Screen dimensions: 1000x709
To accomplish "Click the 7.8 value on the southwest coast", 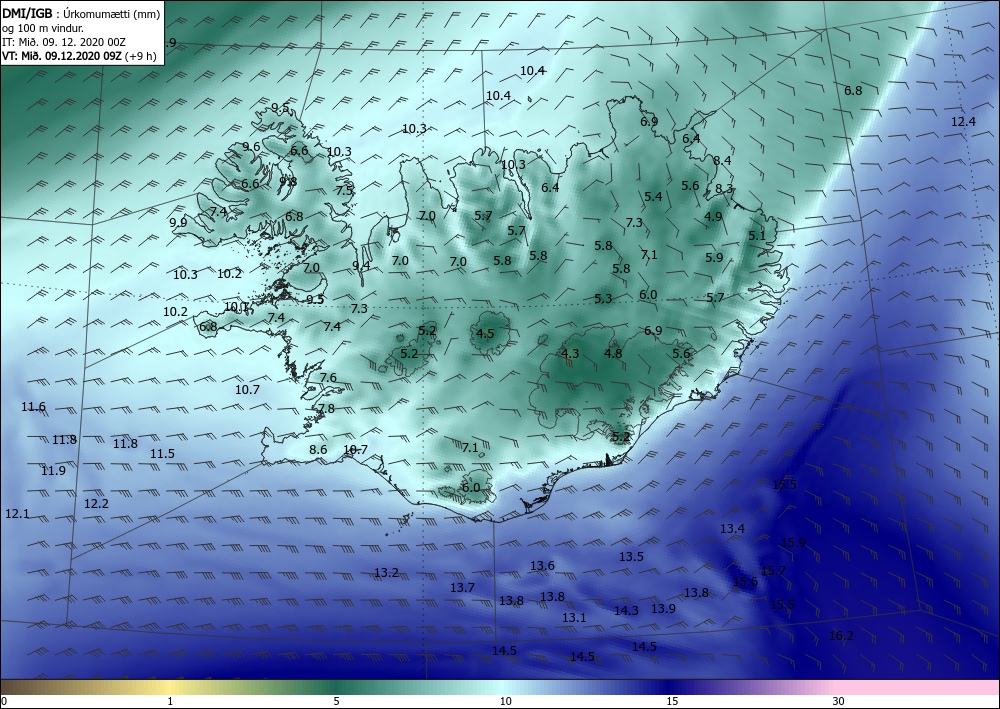I will [x=326, y=408].
